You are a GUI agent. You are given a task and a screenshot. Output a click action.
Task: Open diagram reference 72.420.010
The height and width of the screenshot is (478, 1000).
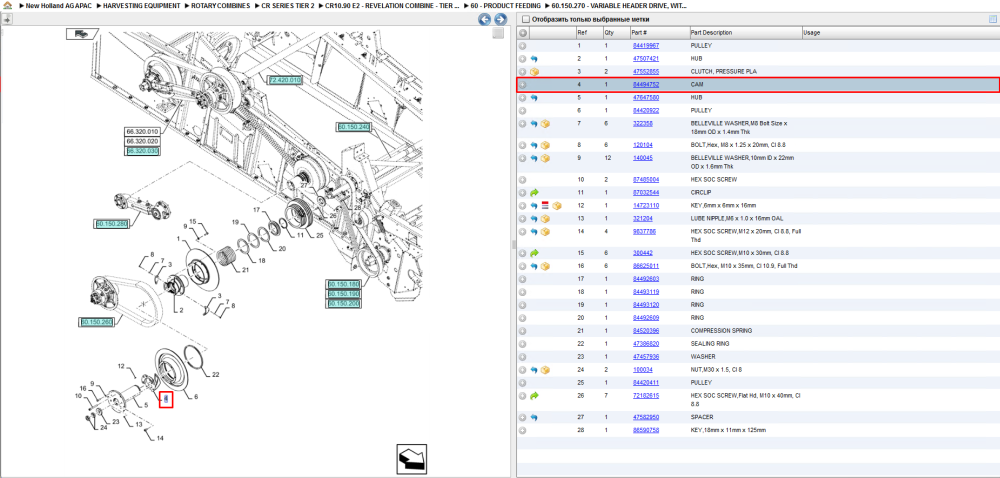[284, 80]
